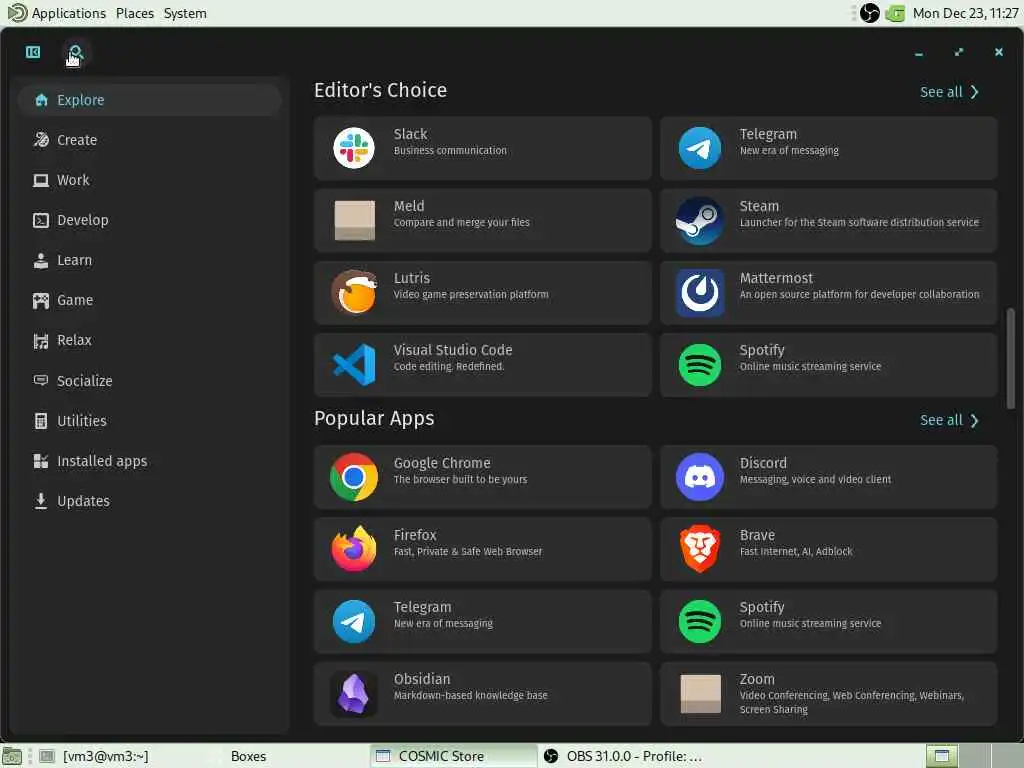See all Popular Apps
Viewport: 1024px width, 768px height.
coord(949,420)
